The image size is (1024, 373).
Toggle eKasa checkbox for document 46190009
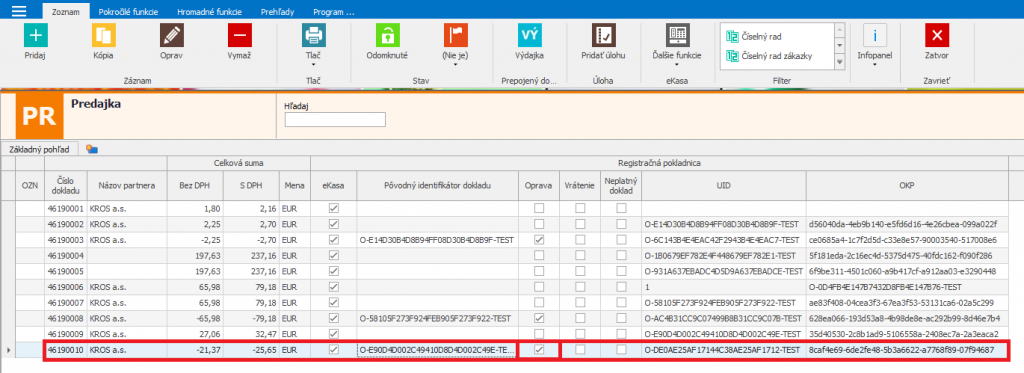334,334
